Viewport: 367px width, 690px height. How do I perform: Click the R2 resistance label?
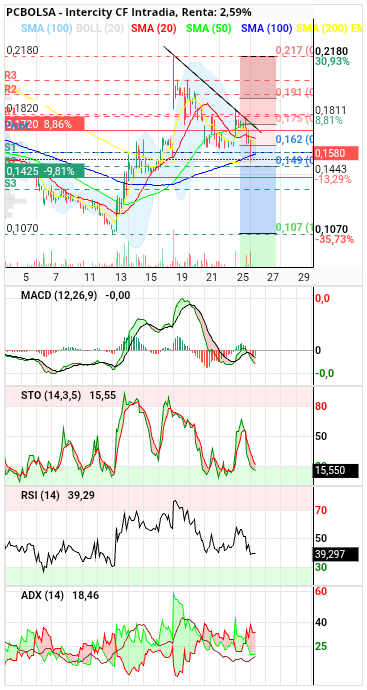(11, 90)
